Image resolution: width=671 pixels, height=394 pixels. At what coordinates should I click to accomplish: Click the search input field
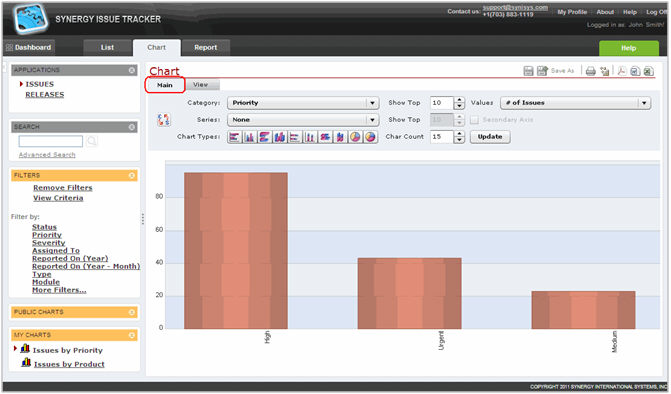(x=50, y=141)
